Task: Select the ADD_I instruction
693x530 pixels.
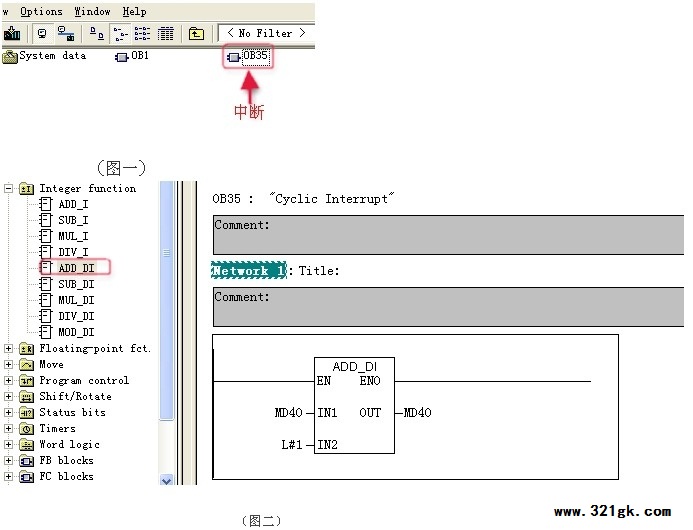Action: pyautogui.click(x=65, y=204)
